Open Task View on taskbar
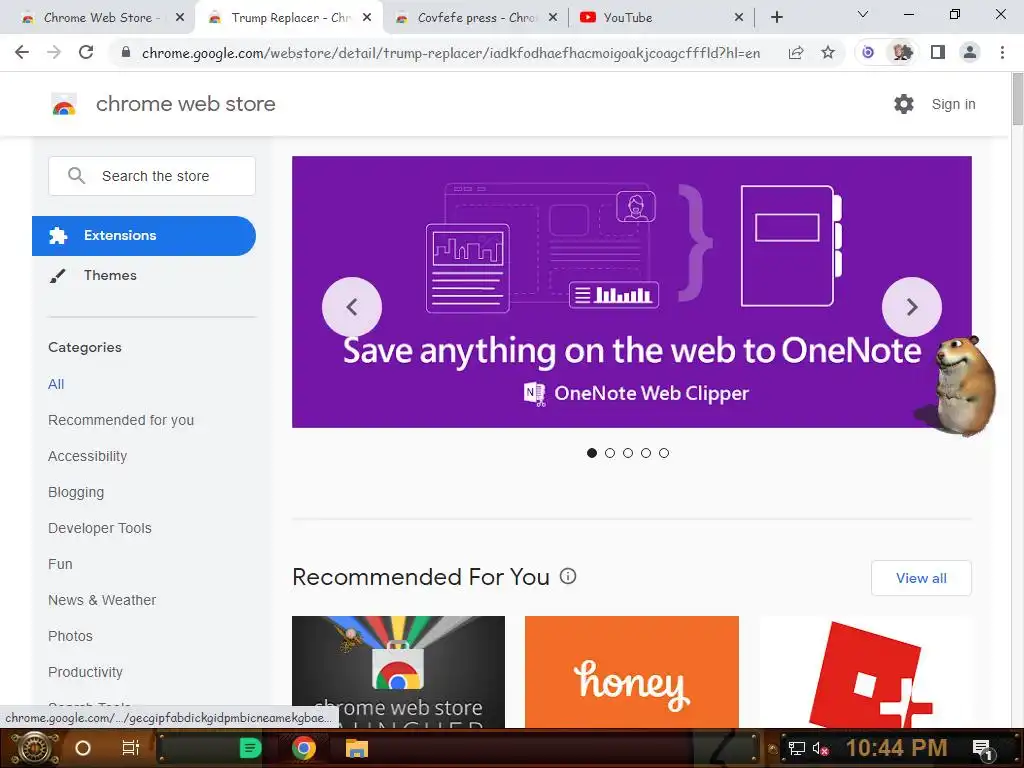The width and height of the screenshot is (1024, 768). tap(131, 748)
